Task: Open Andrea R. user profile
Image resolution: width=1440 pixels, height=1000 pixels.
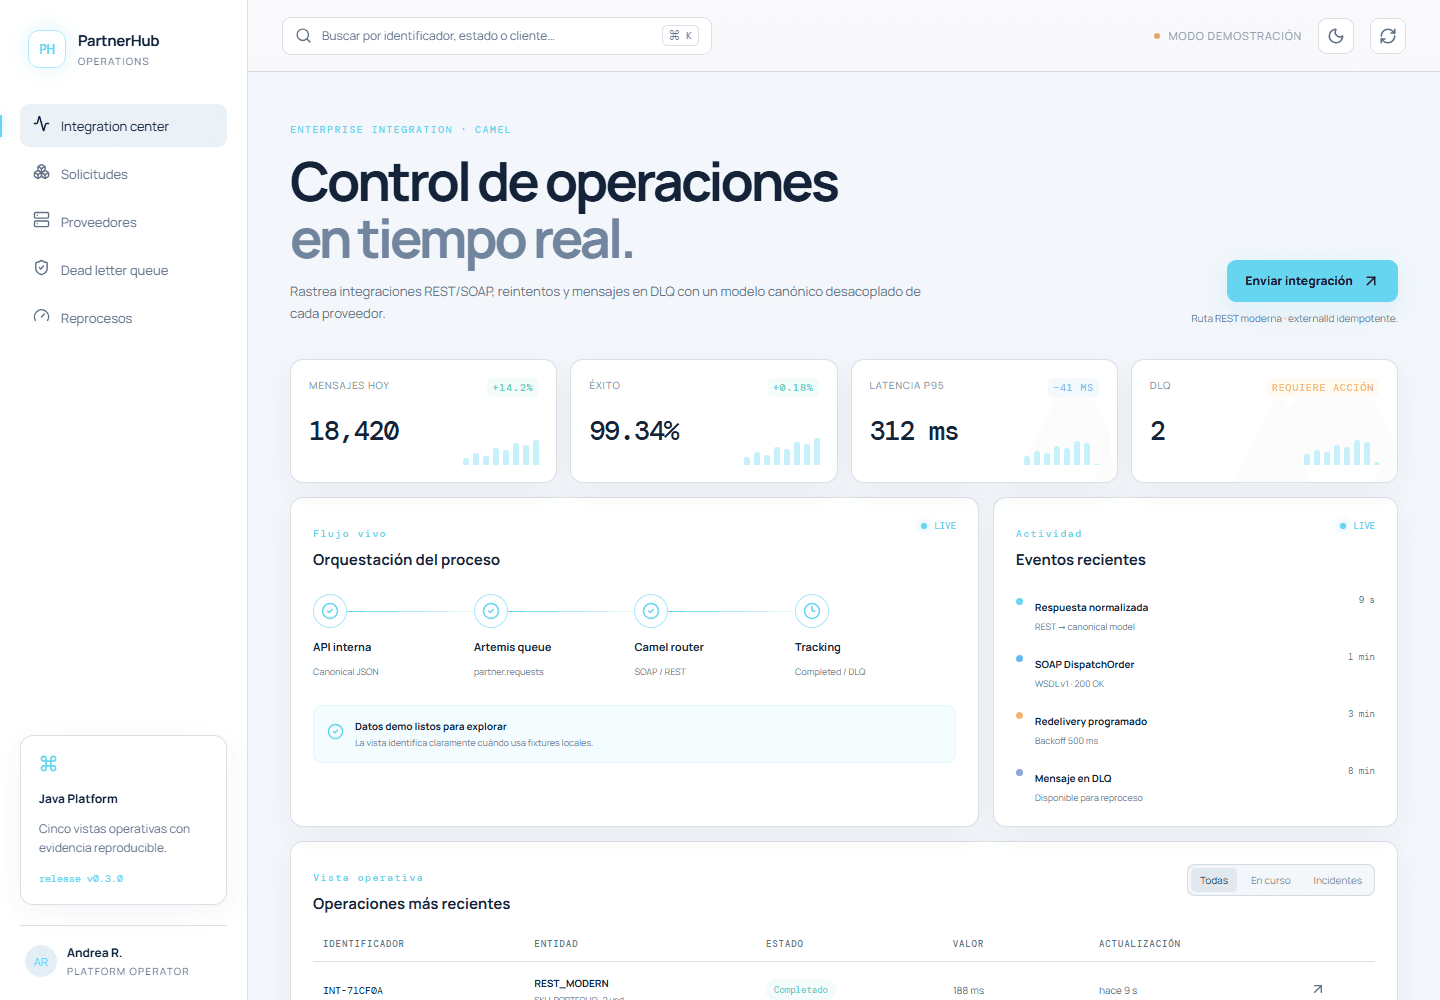Action: 123,962
